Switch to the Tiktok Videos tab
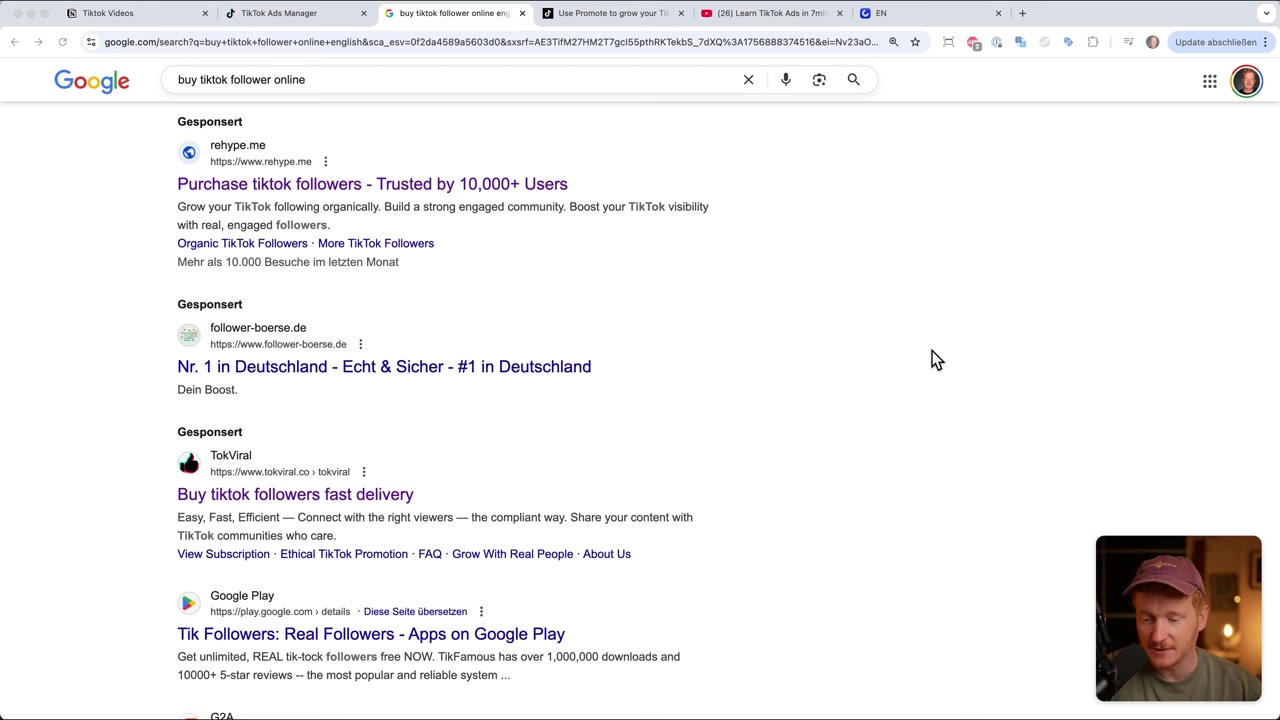Viewport: 1280px width, 720px height. tap(107, 13)
